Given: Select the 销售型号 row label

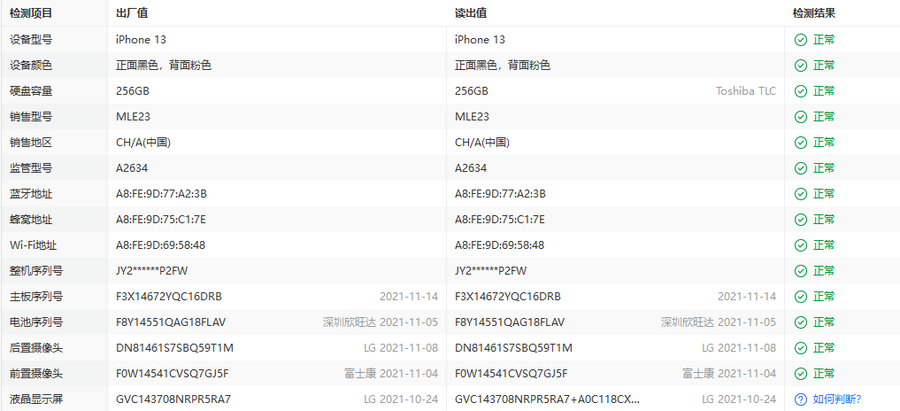Looking at the screenshot, I should pyautogui.click(x=31, y=117).
